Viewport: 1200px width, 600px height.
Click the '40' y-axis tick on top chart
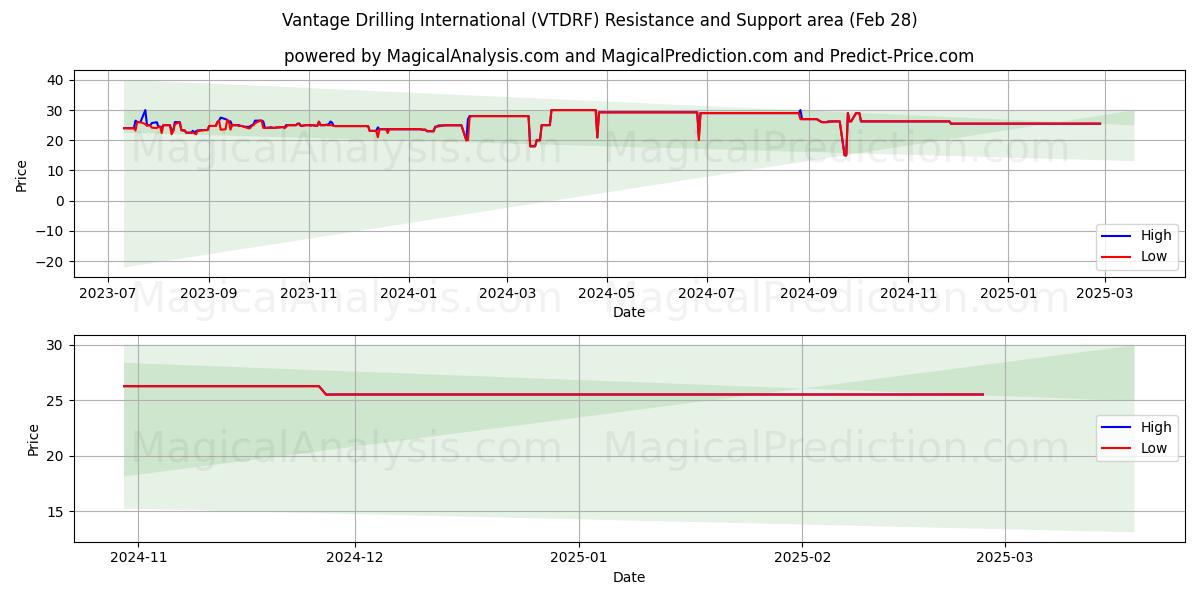[x=56, y=80]
